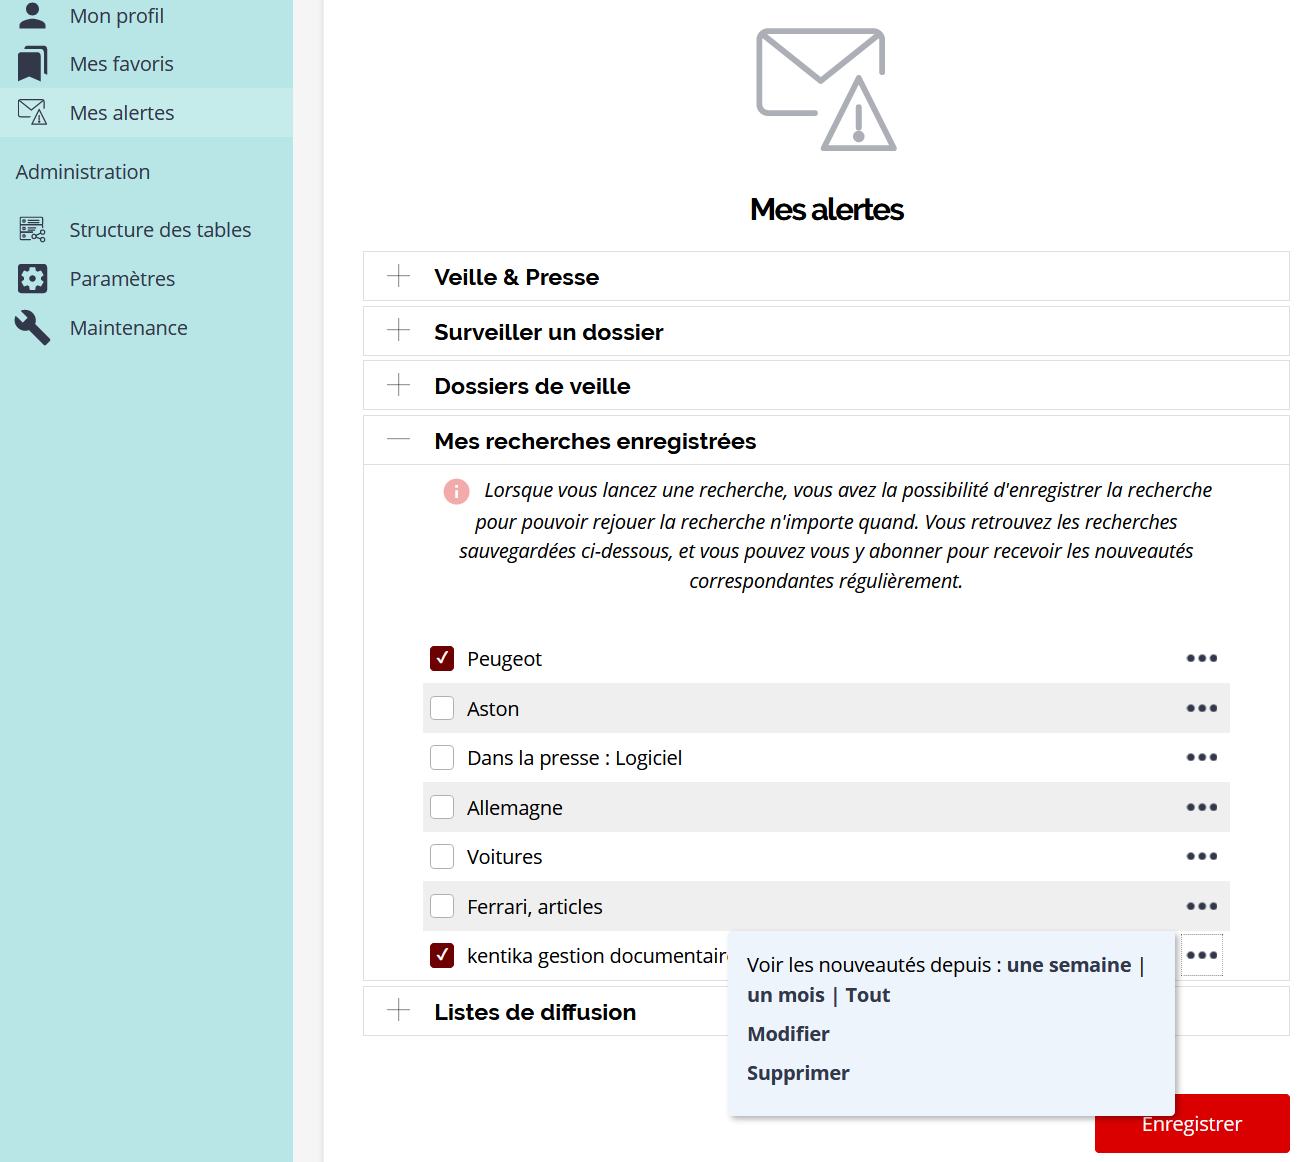The height and width of the screenshot is (1162, 1302).
Task: Click the Allemagne saved search name
Action: pos(515,808)
